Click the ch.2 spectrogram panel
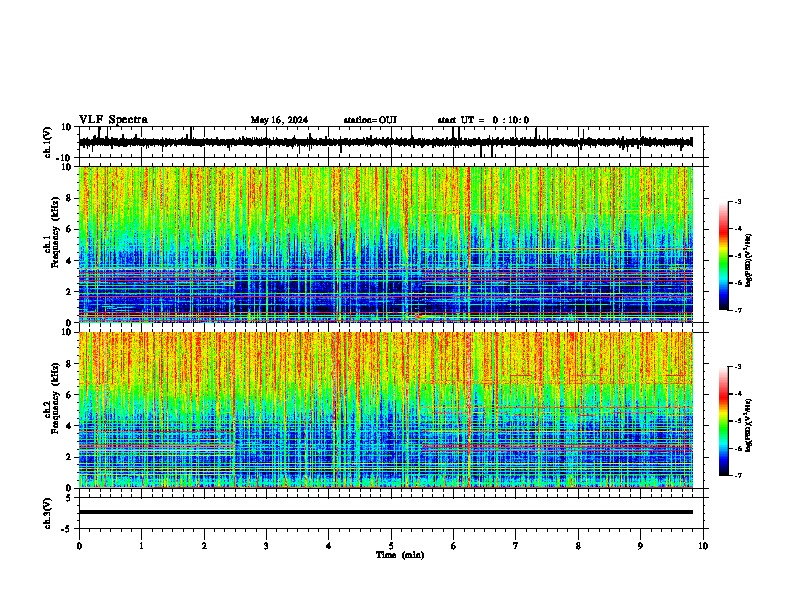The image size is (792, 612). click(x=386, y=410)
